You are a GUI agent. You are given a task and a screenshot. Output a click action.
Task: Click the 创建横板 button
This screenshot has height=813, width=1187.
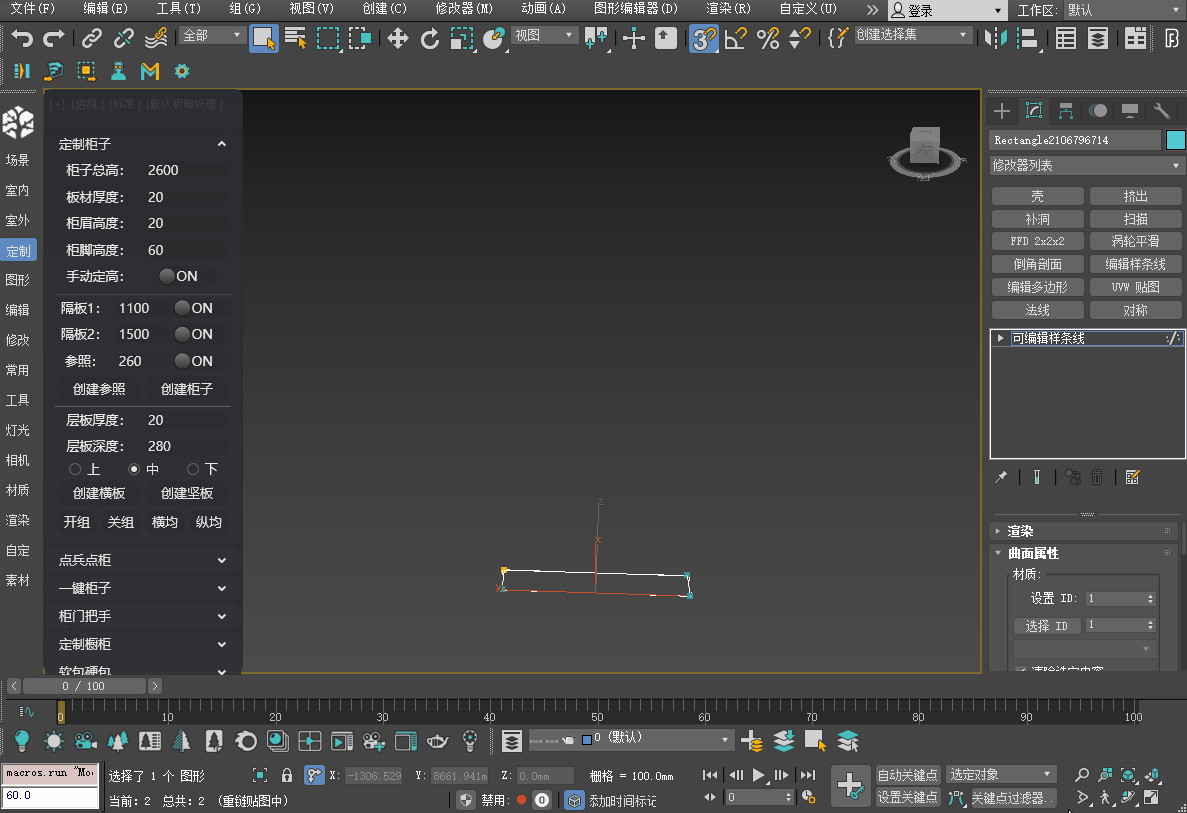99,494
